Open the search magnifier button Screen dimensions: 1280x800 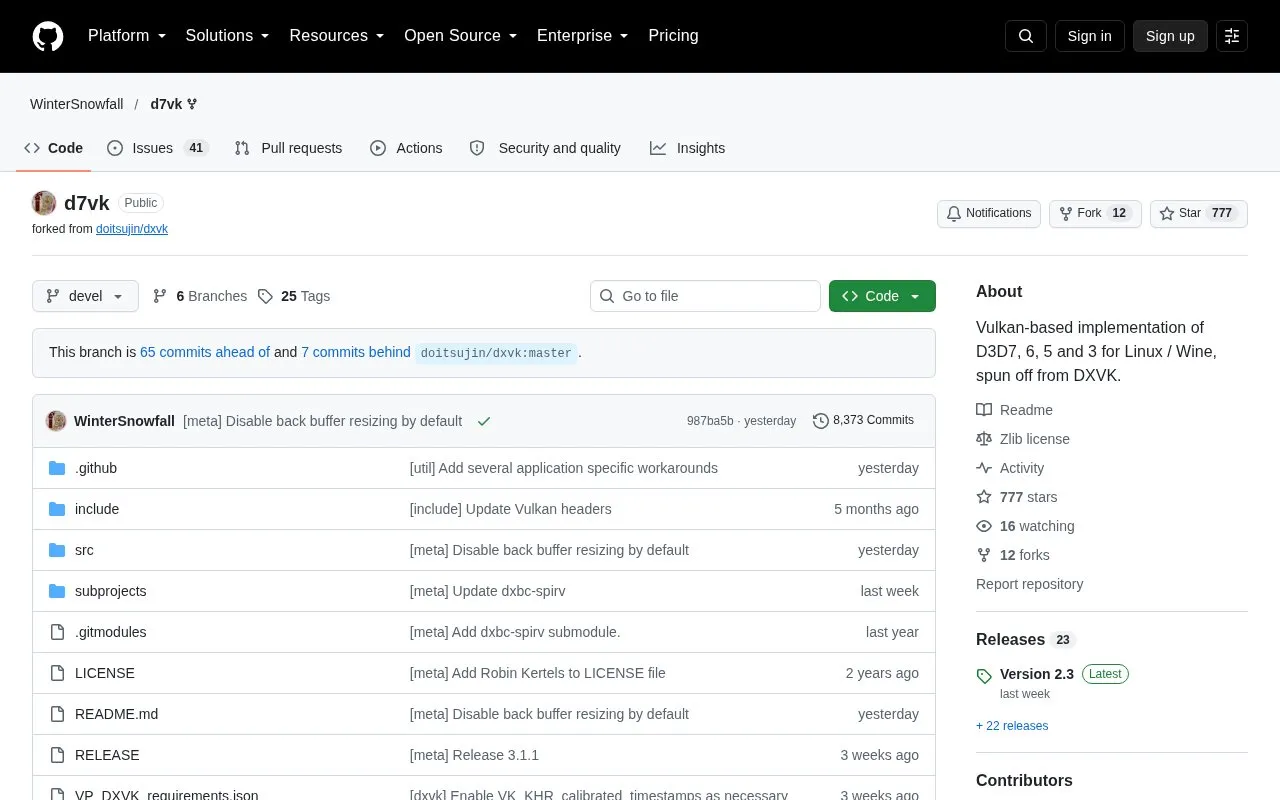pyautogui.click(x=1026, y=36)
